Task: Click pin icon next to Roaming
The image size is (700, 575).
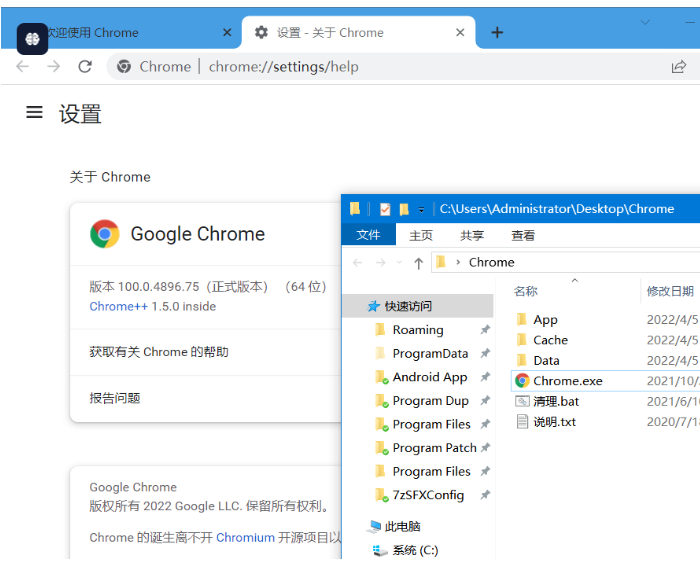Action: (x=485, y=330)
